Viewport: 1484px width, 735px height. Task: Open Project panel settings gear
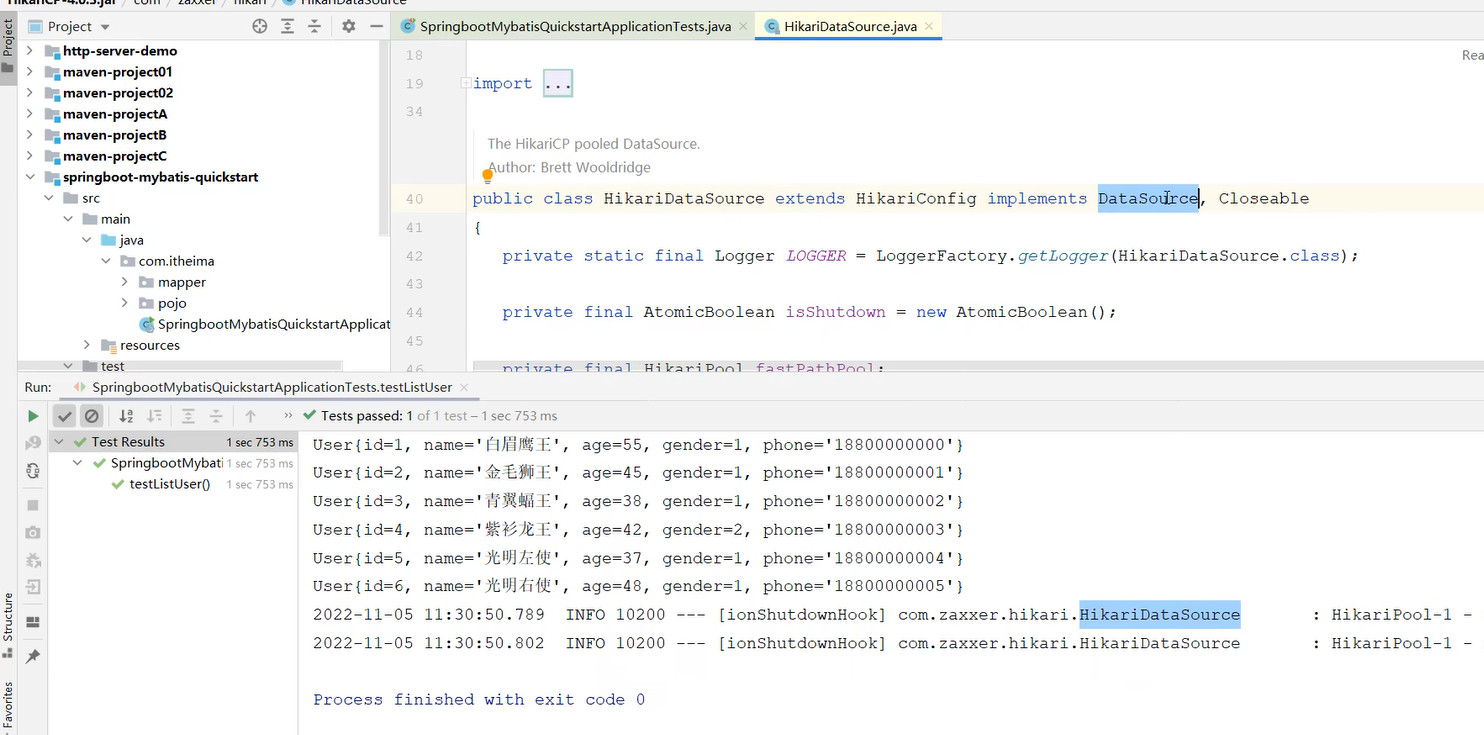(x=347, y=25)
